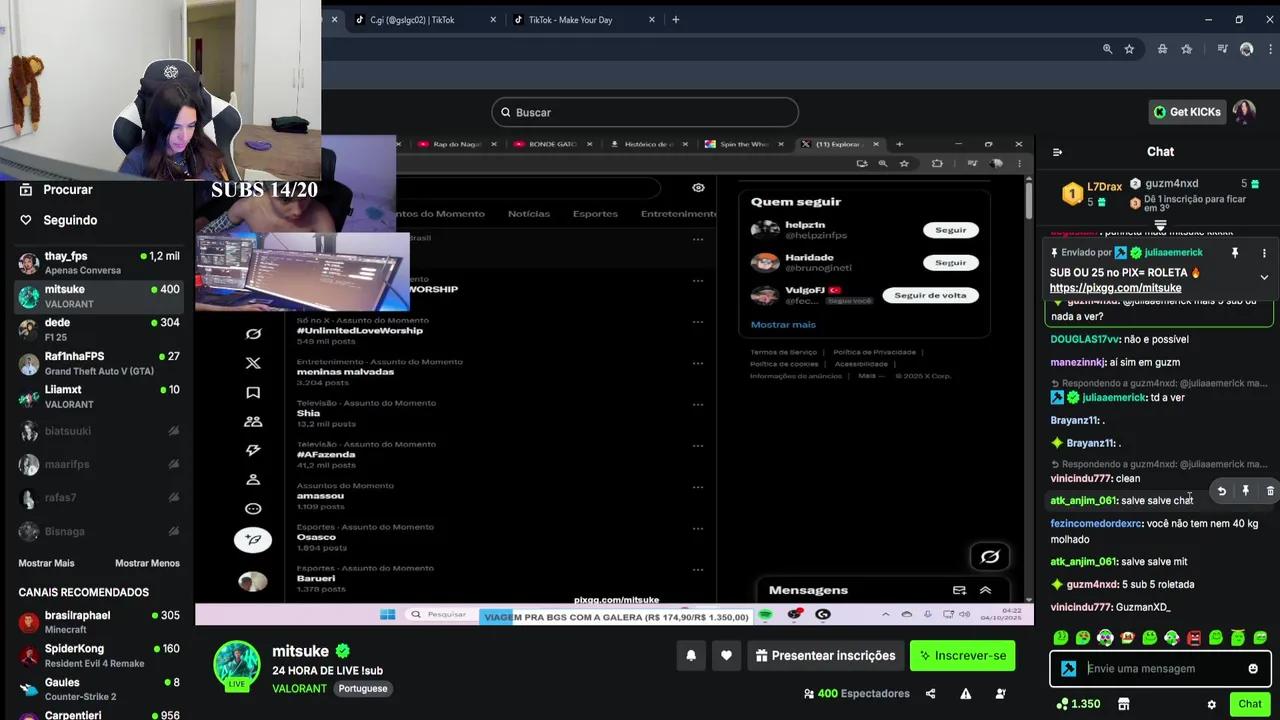
Task: Open thay_fps channel in the sidebar
Action: 98,263
